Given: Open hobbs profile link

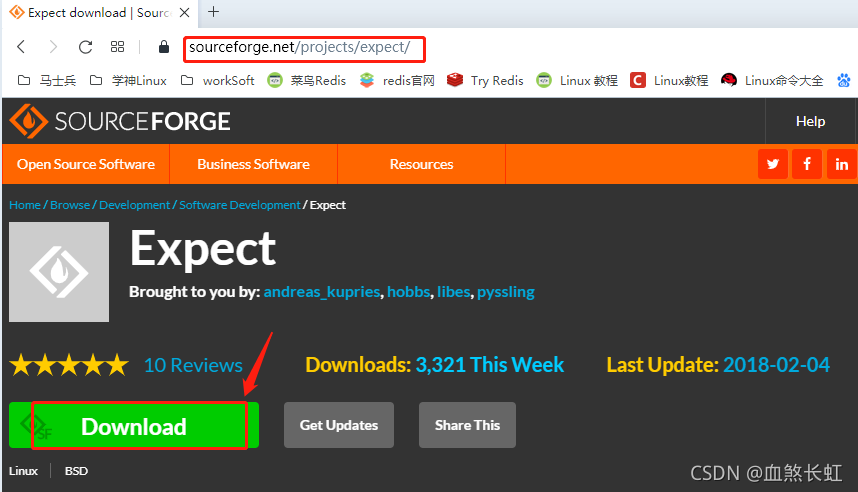Looking at the screenshot, I should [x=409, y=292].
